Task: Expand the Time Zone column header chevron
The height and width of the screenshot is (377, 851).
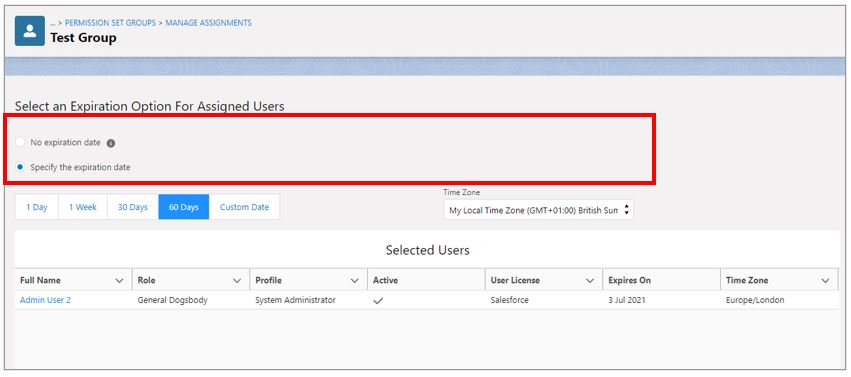Action: point(825,281)
